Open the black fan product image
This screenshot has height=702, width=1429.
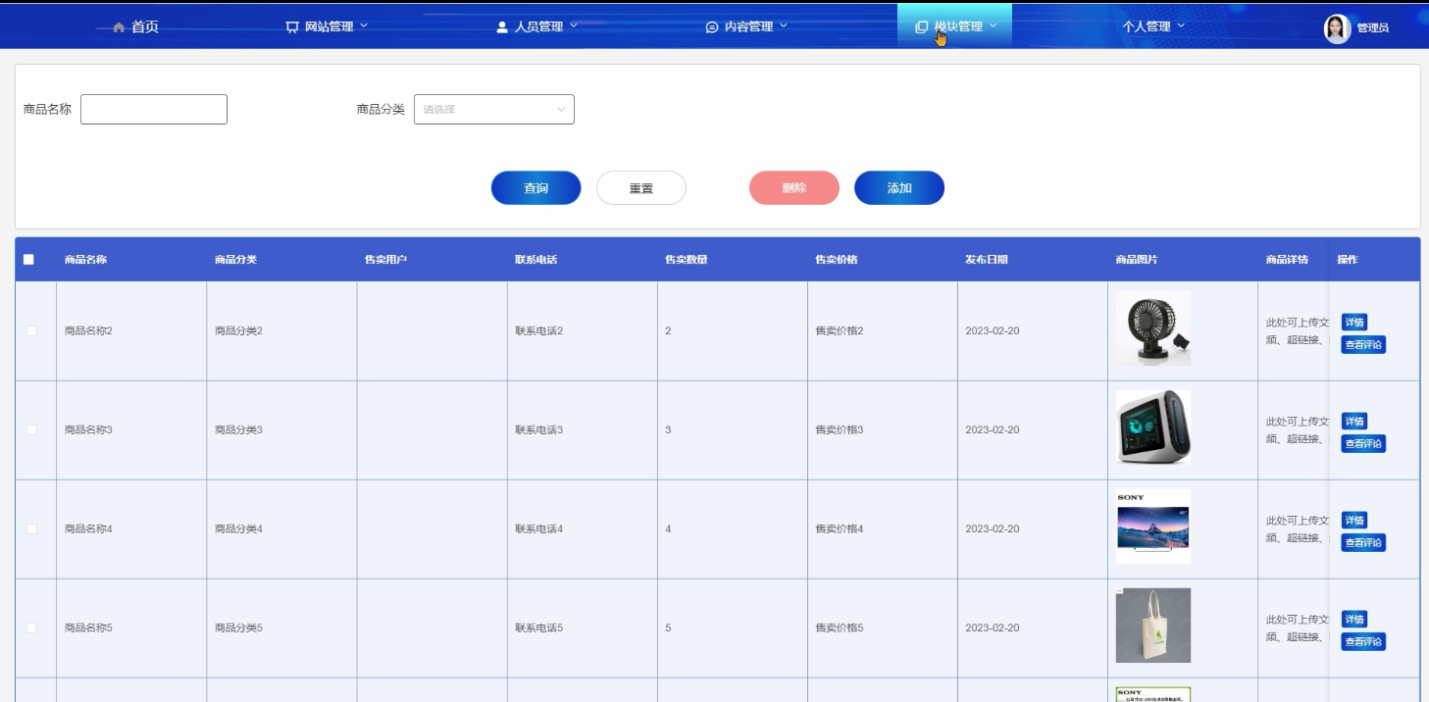coord(1153,328)
